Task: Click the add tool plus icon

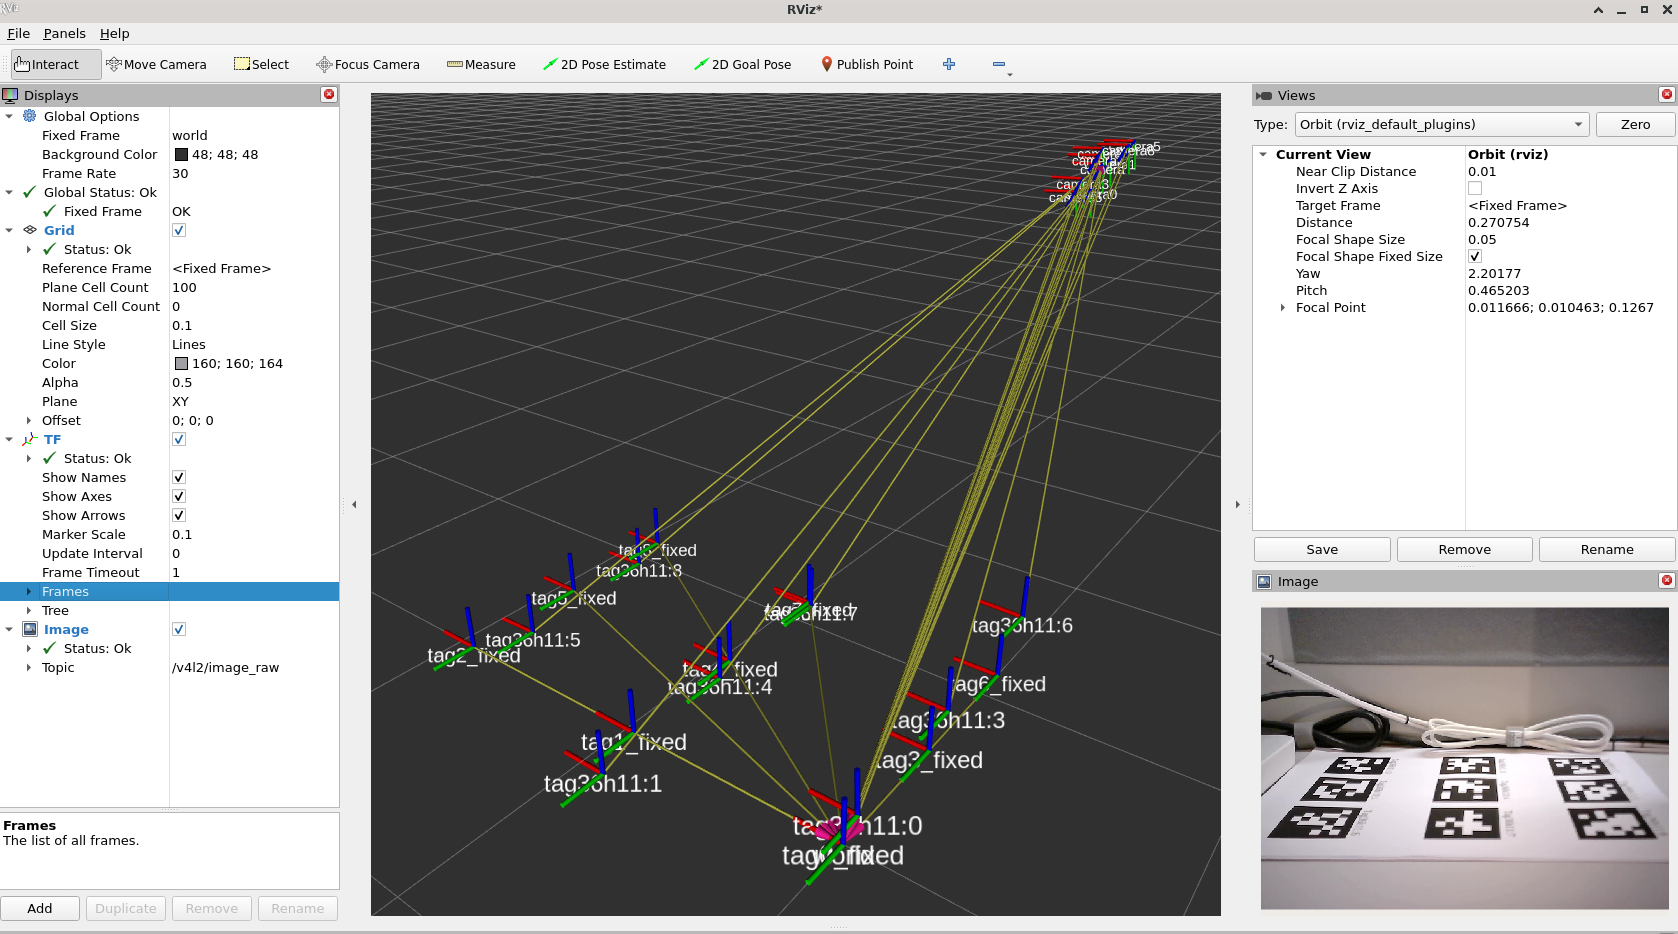Action: (948, 64)
